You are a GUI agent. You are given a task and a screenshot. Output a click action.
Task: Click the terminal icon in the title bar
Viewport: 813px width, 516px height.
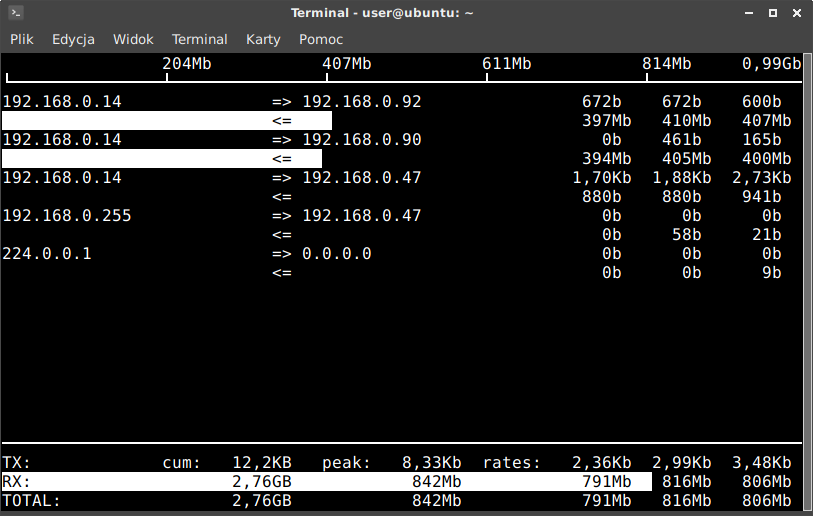tap(15, 13)
